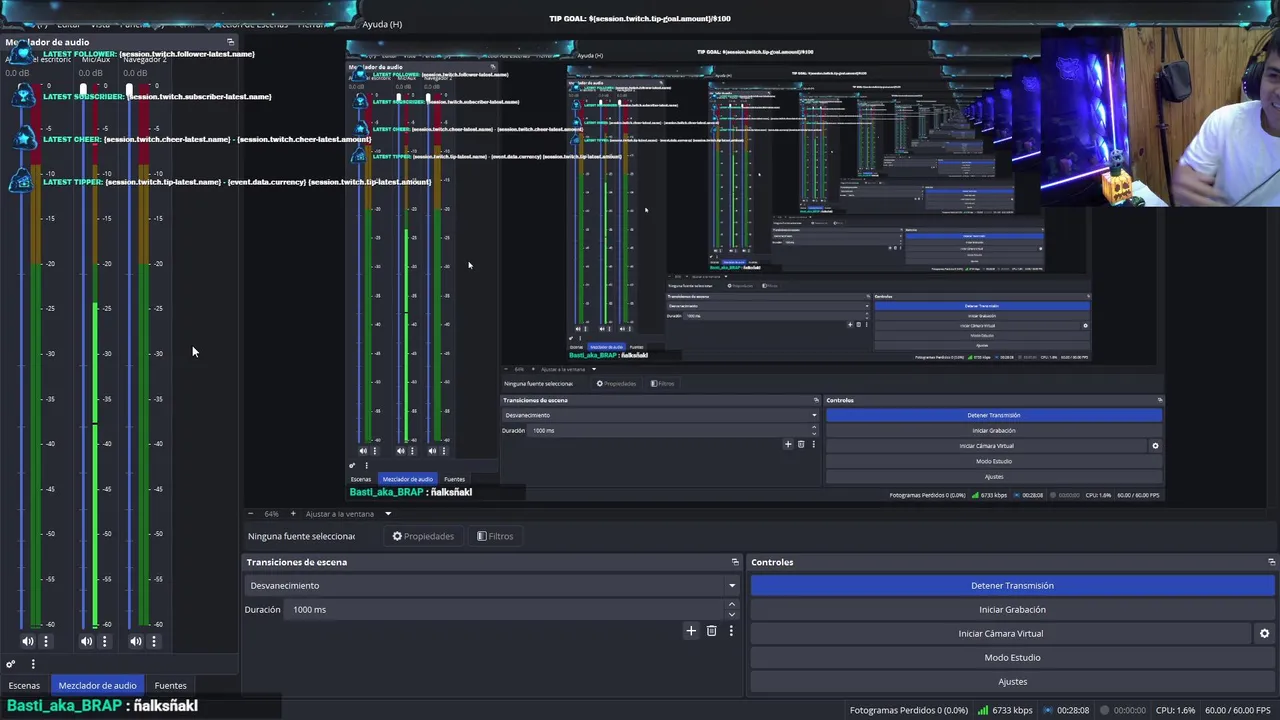Open source Filtros

494,536
